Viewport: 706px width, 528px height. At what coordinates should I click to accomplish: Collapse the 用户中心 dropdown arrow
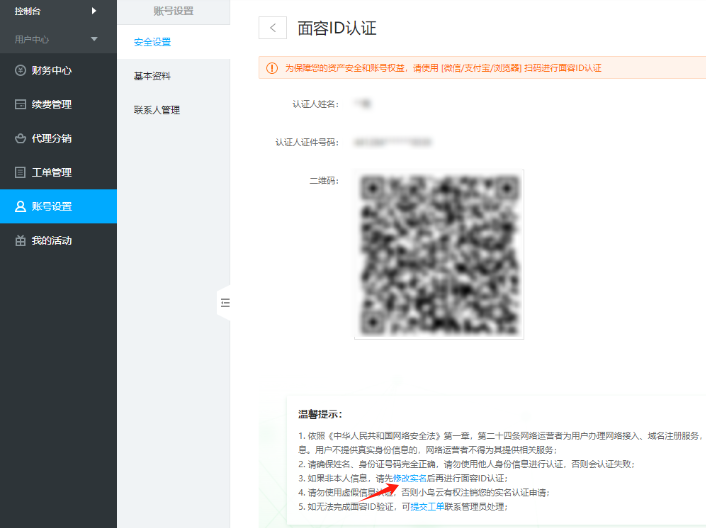pyautogui.click(x=94, y=39)
